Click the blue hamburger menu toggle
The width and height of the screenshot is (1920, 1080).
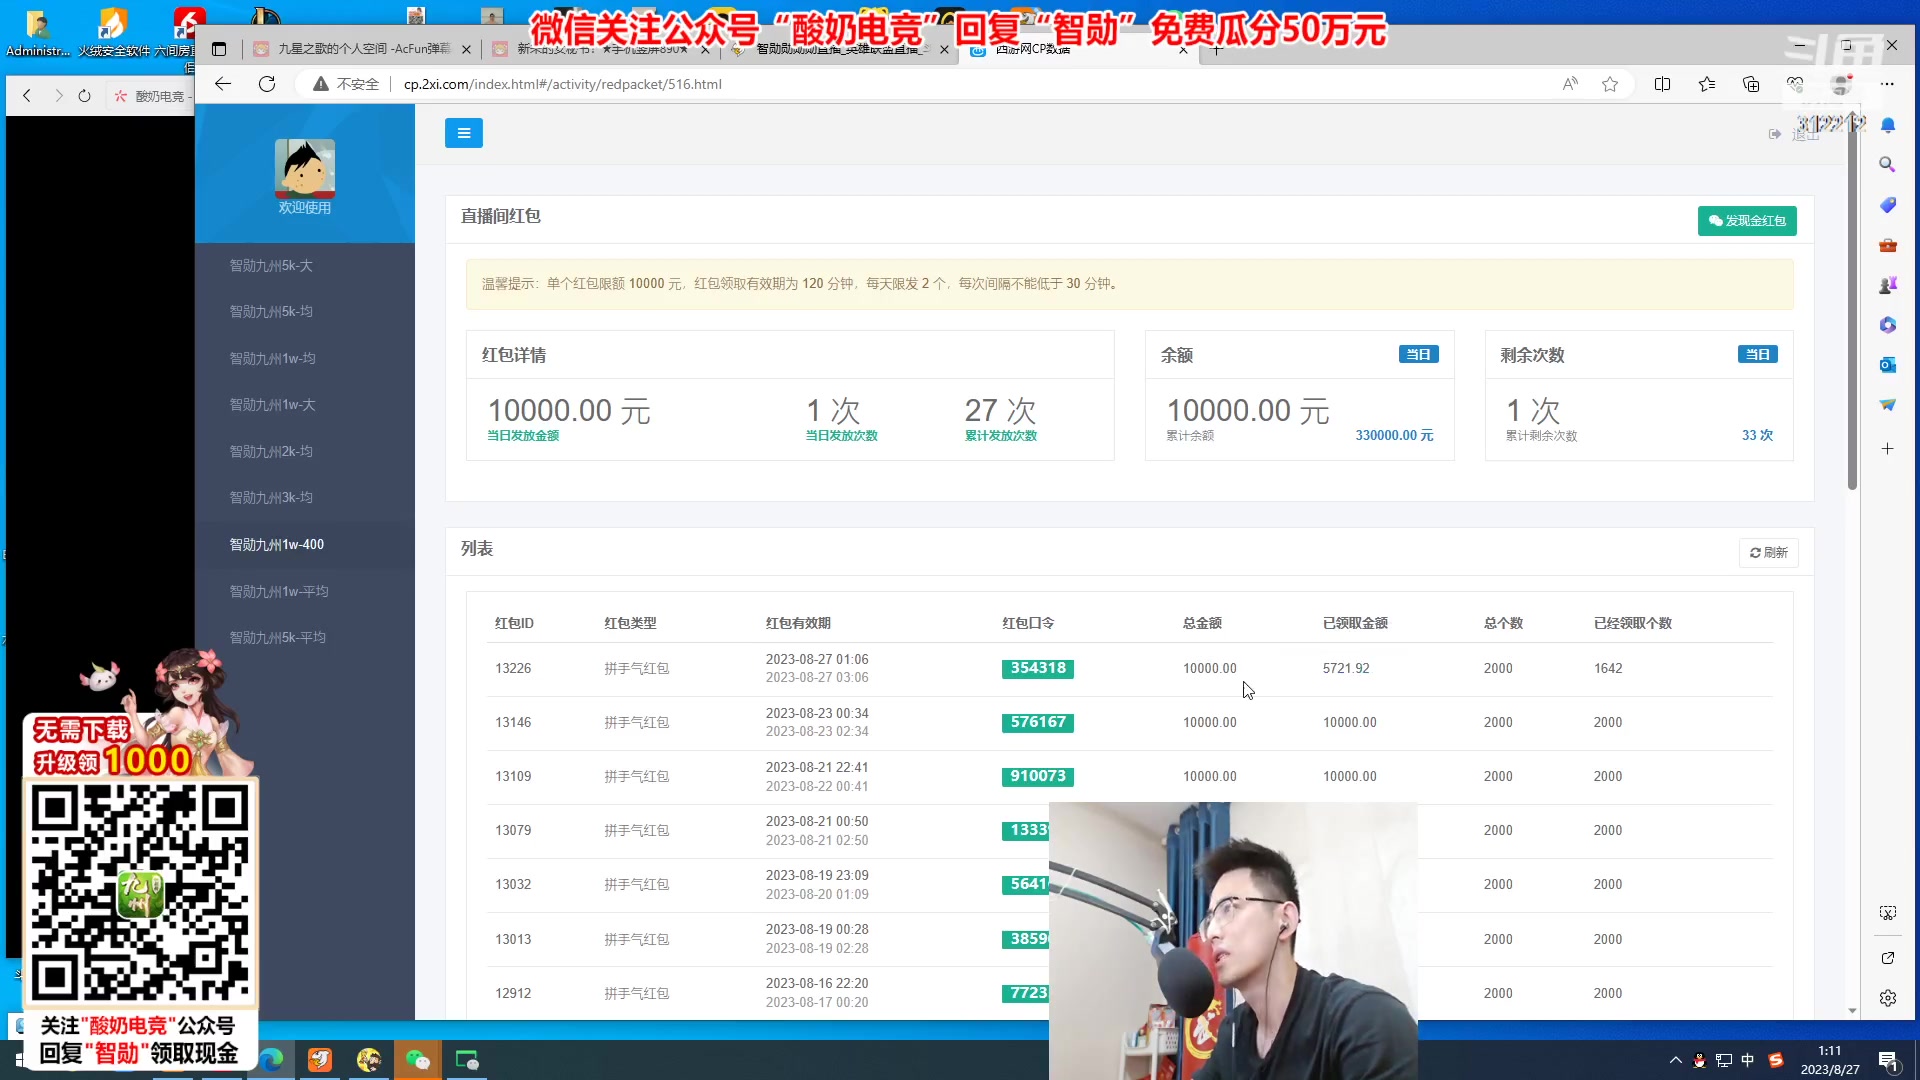pos(463,133)
